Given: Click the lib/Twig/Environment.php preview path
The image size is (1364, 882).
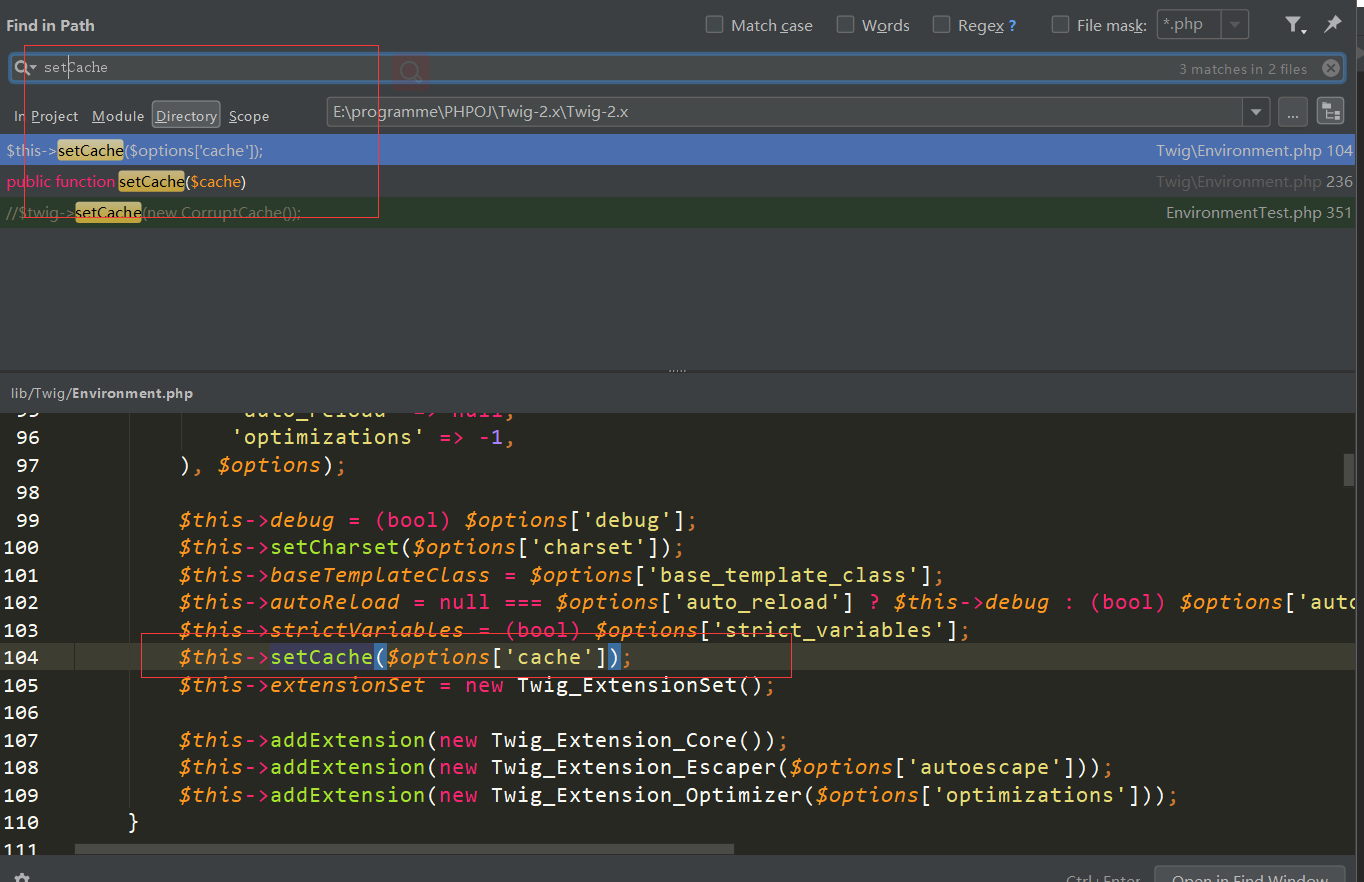Looking at the screenshot, I should [x=102, y=393].
